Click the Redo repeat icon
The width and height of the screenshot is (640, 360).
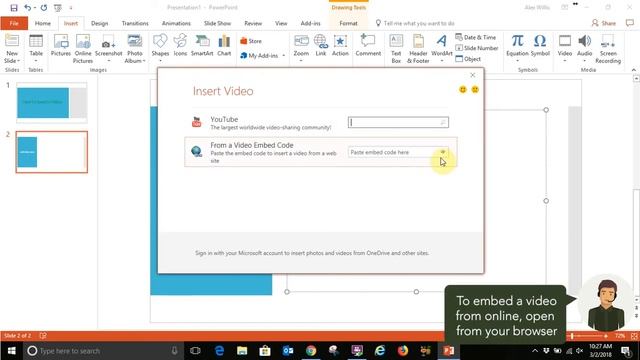(44, 7)
